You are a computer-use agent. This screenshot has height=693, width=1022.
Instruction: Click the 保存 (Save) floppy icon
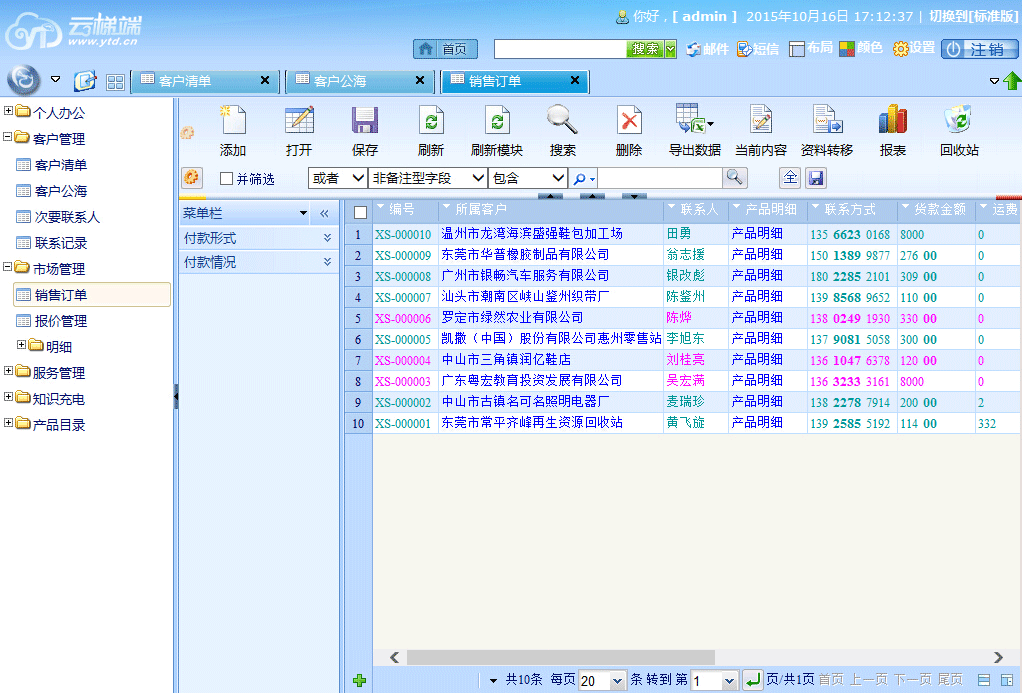coord(365,121)
